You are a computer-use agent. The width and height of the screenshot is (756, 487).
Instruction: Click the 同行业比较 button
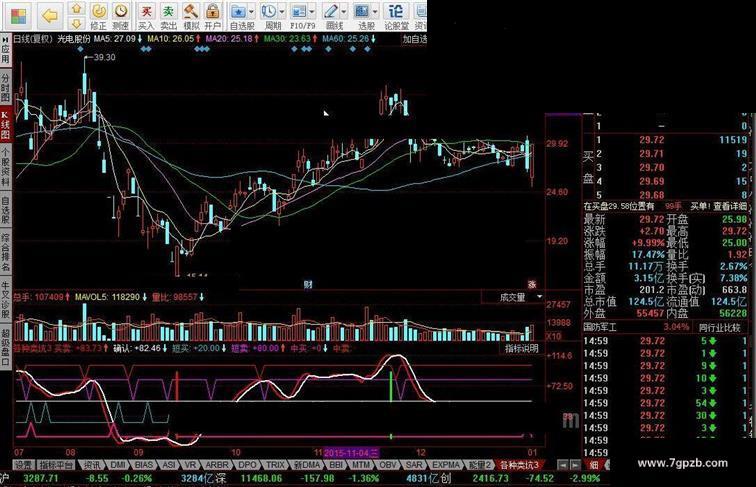(720, 327)
